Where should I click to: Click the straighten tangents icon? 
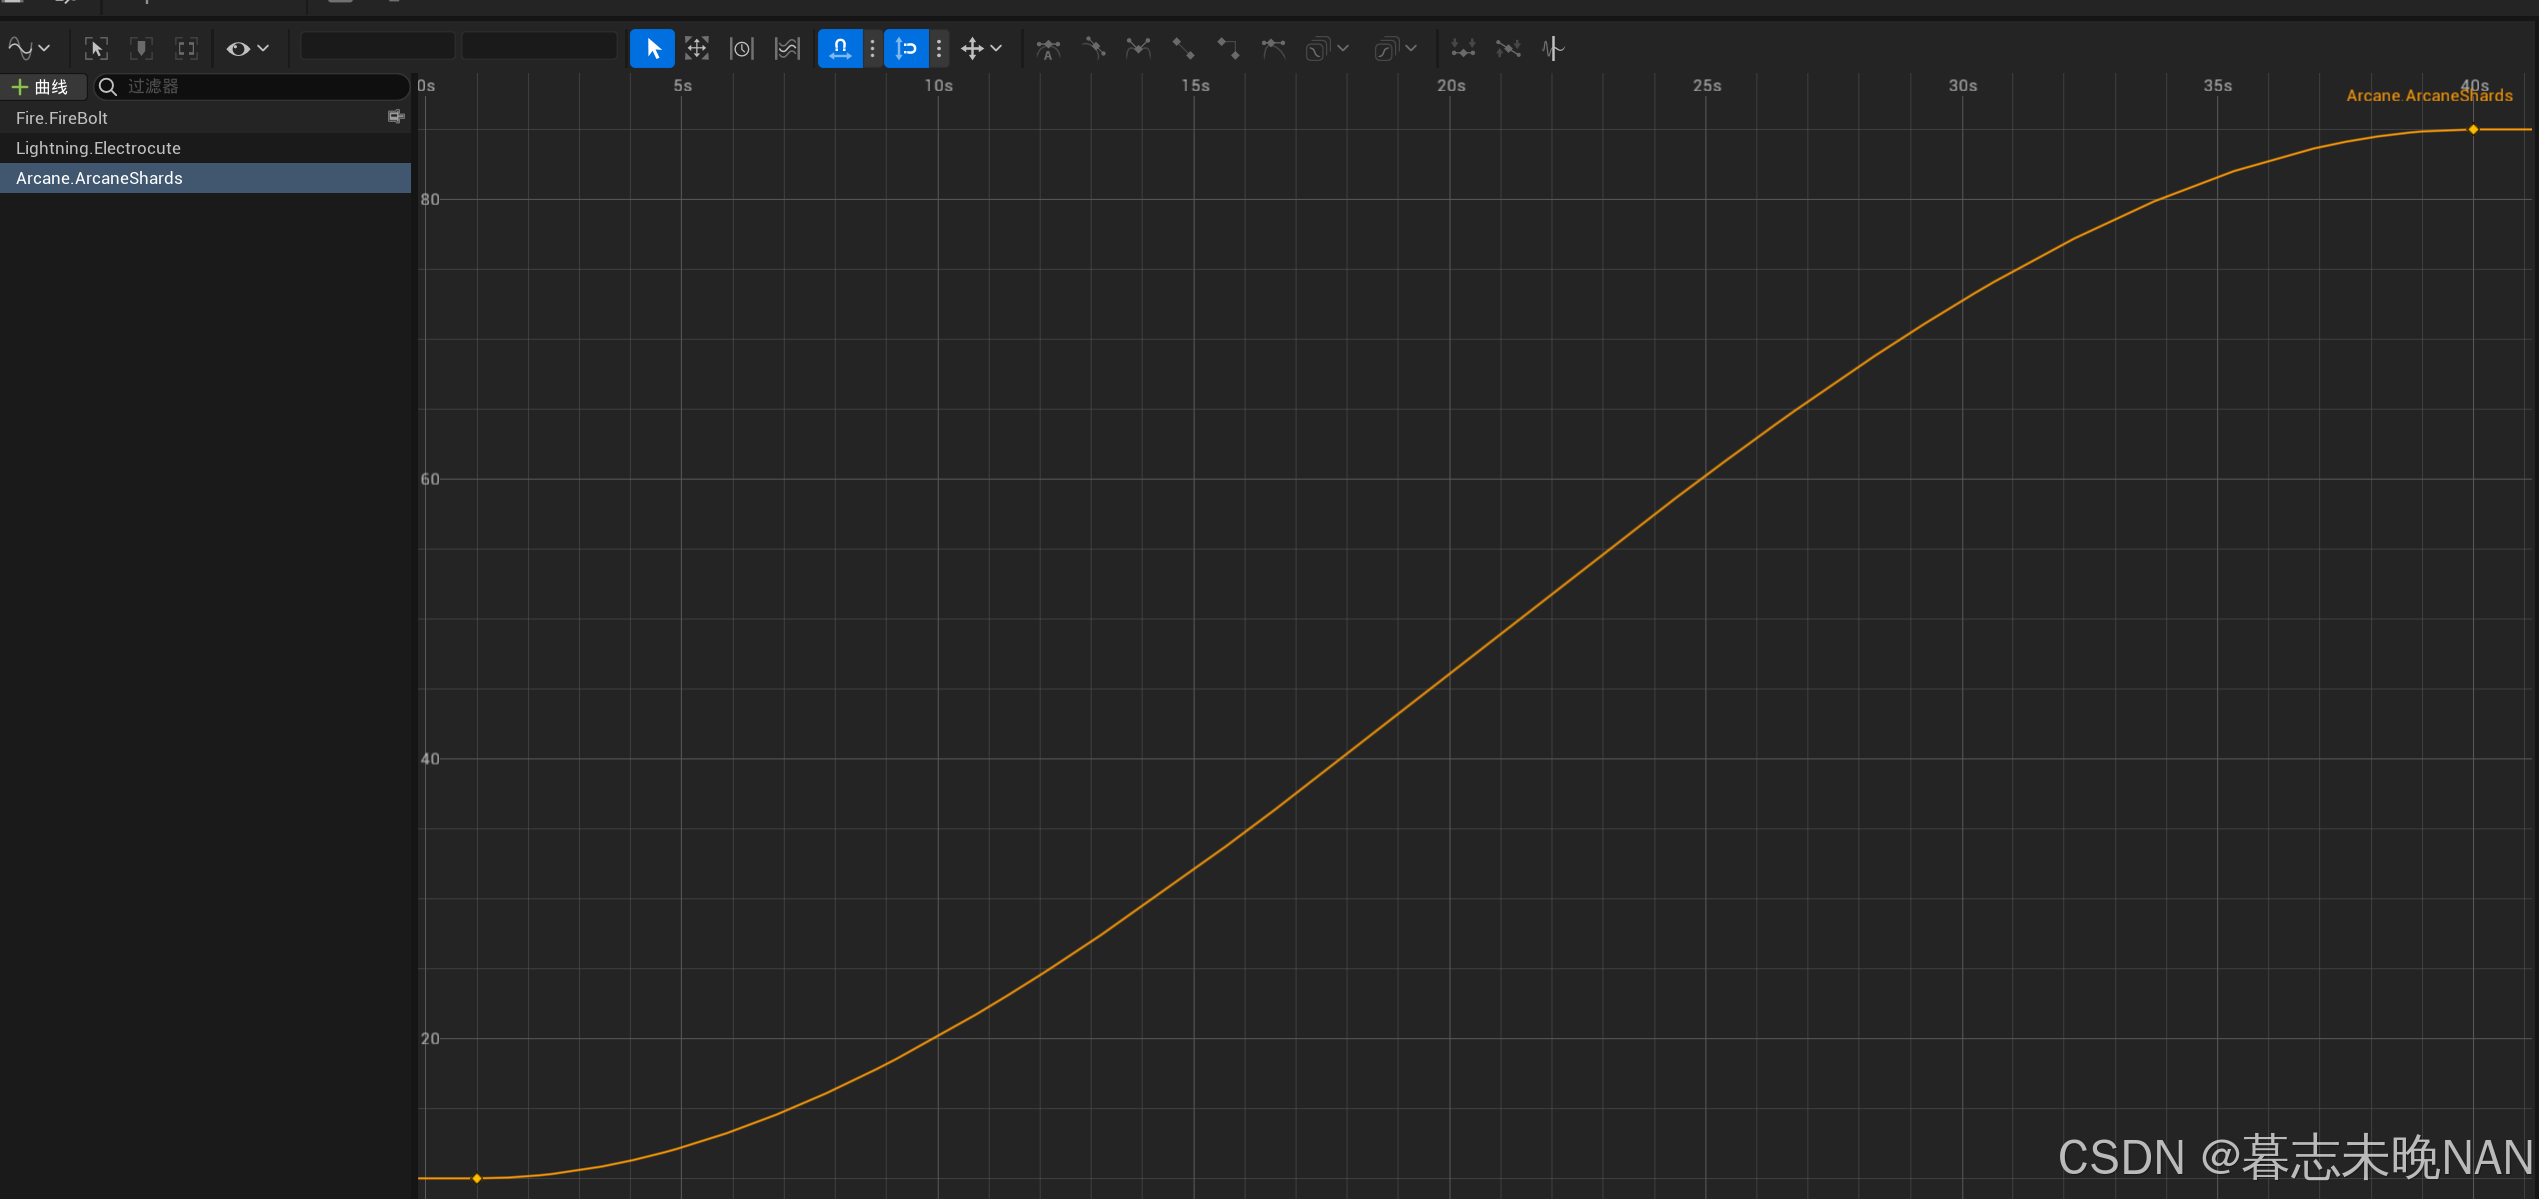1508,48
